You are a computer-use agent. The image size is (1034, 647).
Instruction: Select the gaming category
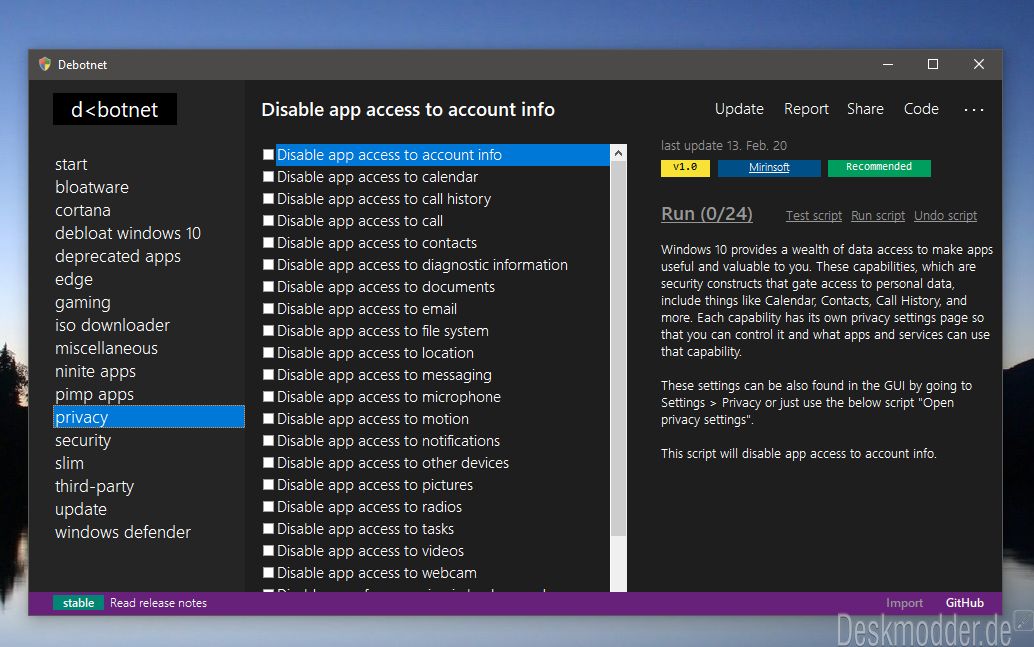coord(83,303)
